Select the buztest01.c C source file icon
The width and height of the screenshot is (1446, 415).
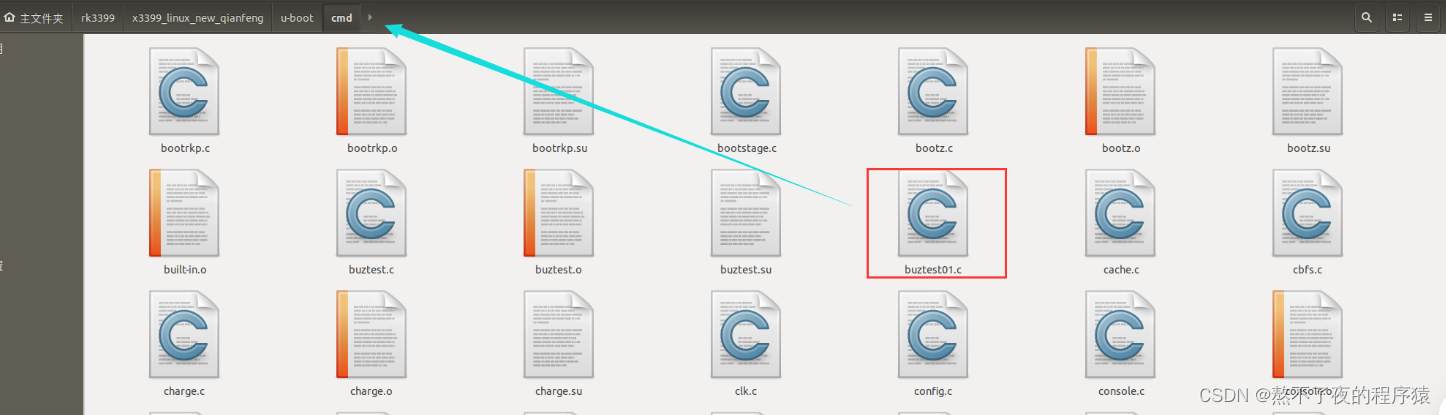[934, 214]
